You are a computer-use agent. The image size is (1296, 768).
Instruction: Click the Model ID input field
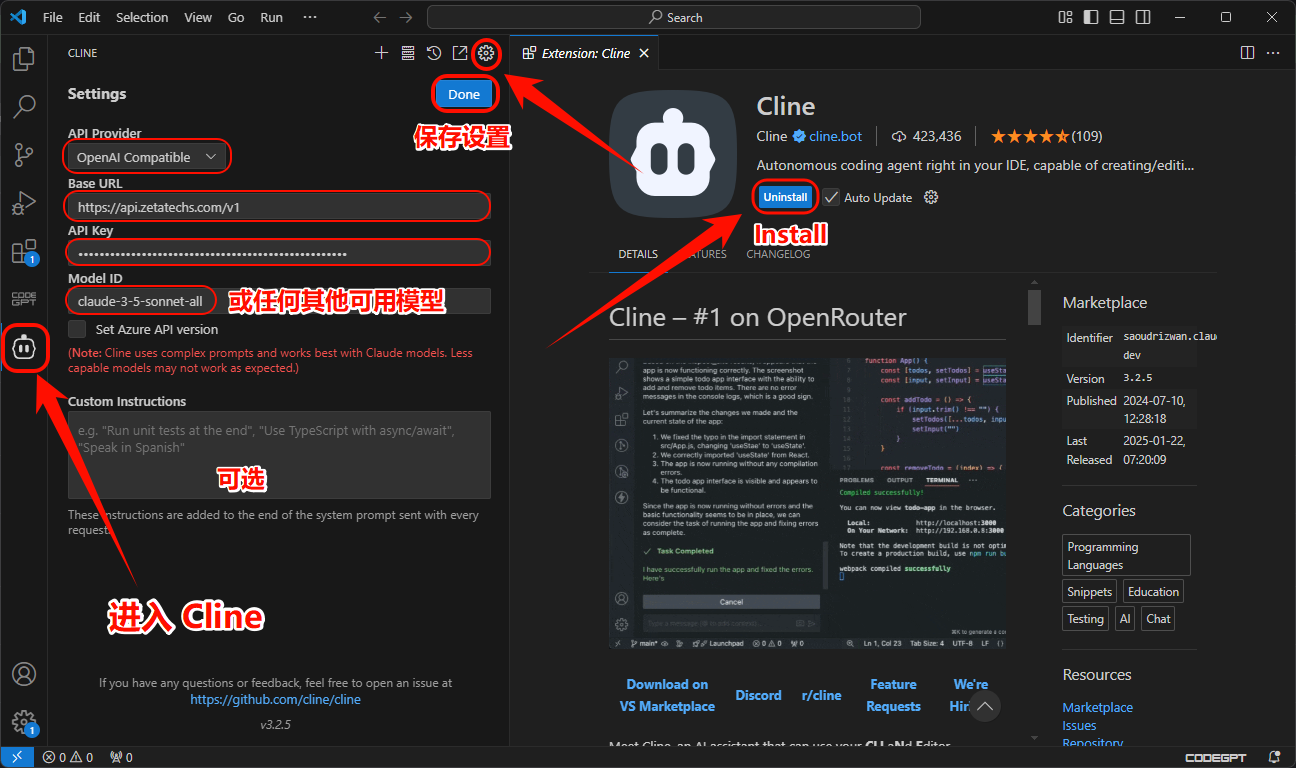279,301
